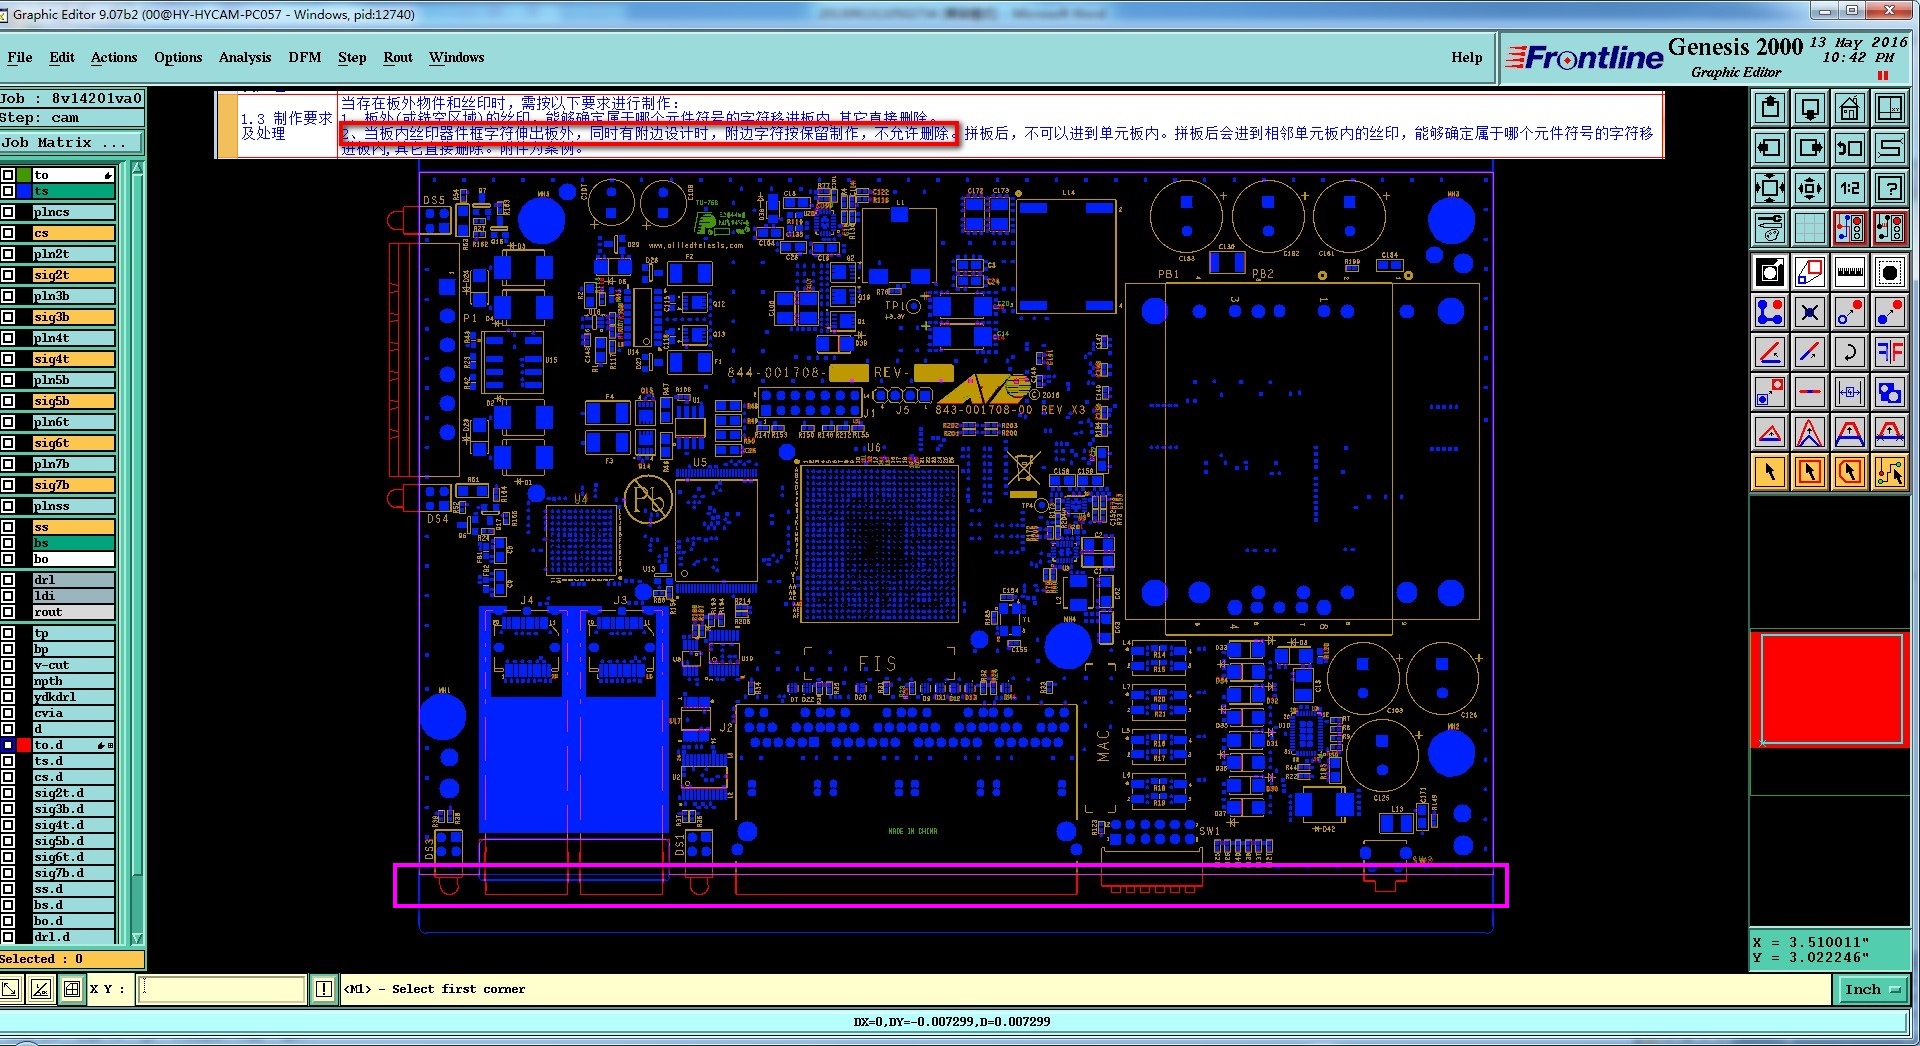Screen dimensions: 1920x1046
Task: Open the Step menu
Action: tap(352, 57)
